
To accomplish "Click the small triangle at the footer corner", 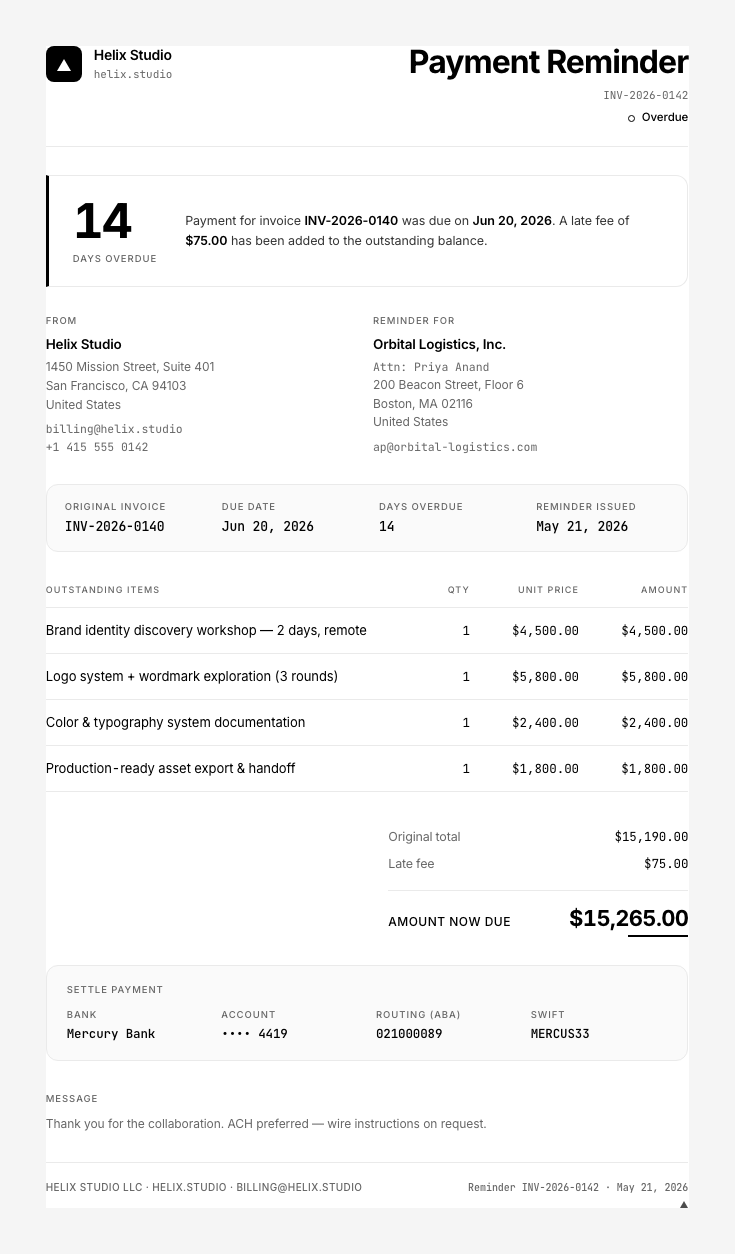I will point(684,1205).
